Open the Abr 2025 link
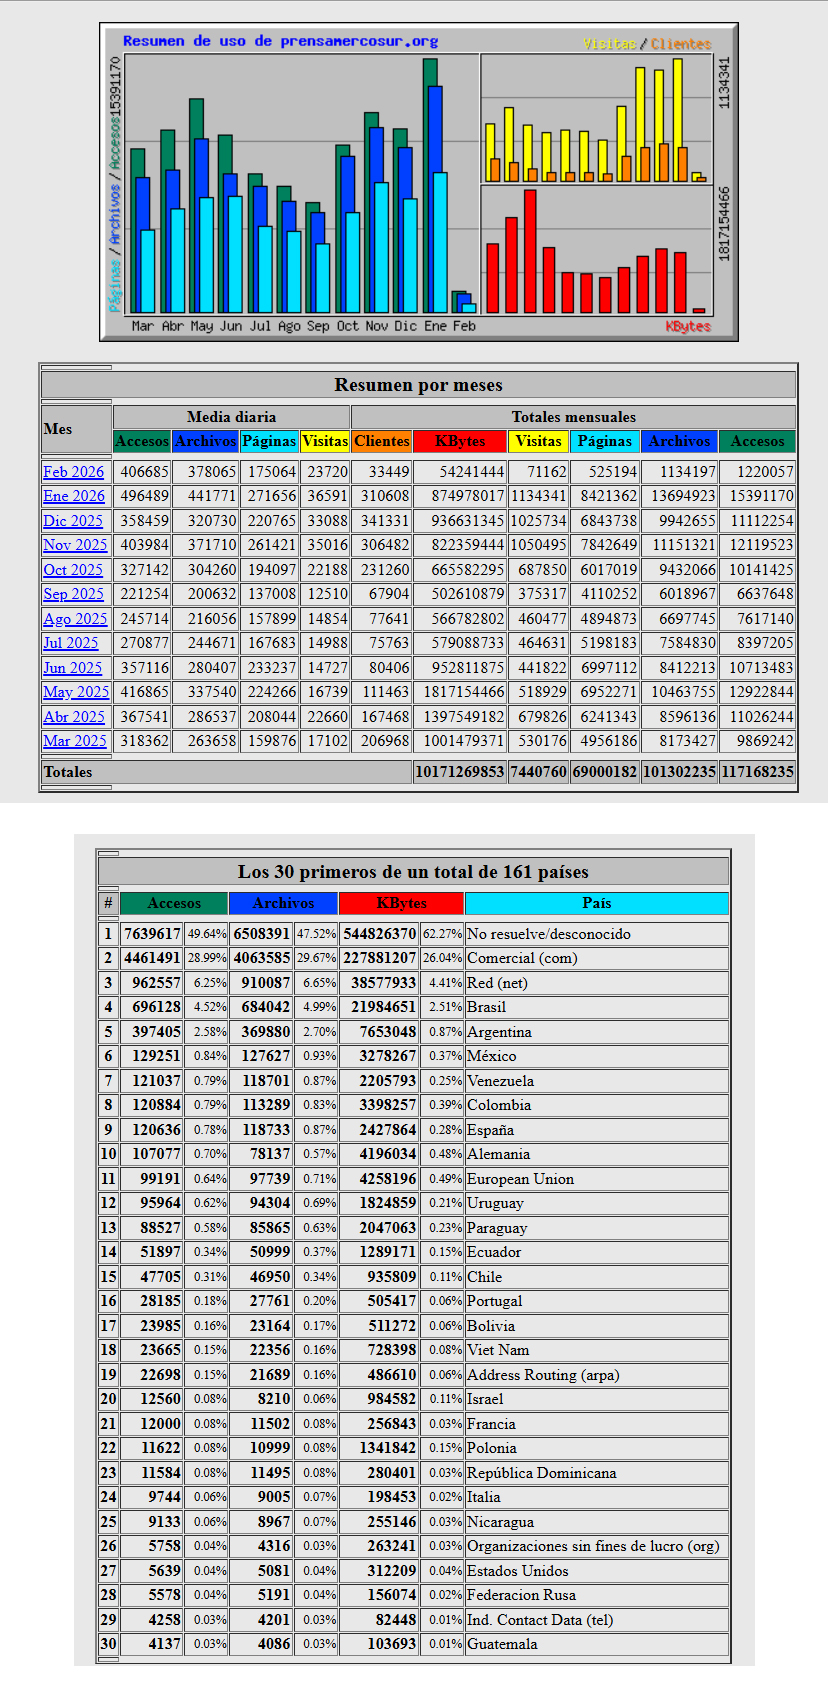 coord(74,717)
